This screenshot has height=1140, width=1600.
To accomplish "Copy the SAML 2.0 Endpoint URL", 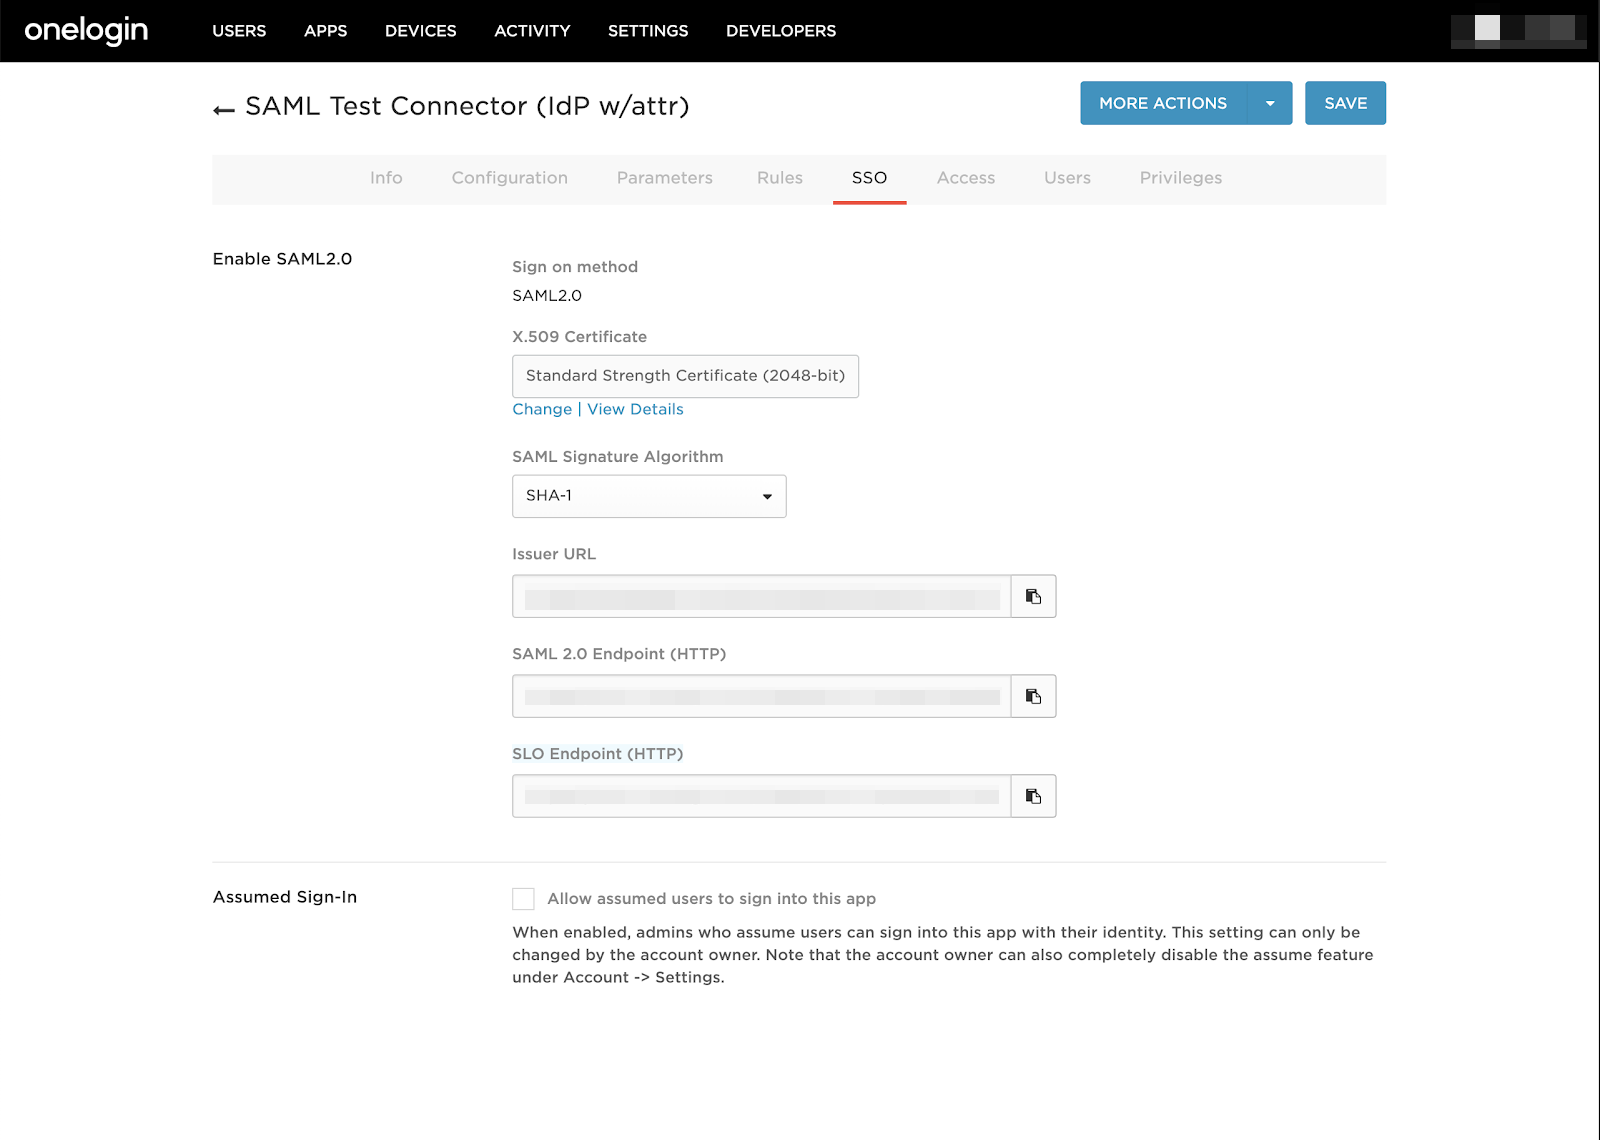I will pyautogui.click(x=1033, y=697).
